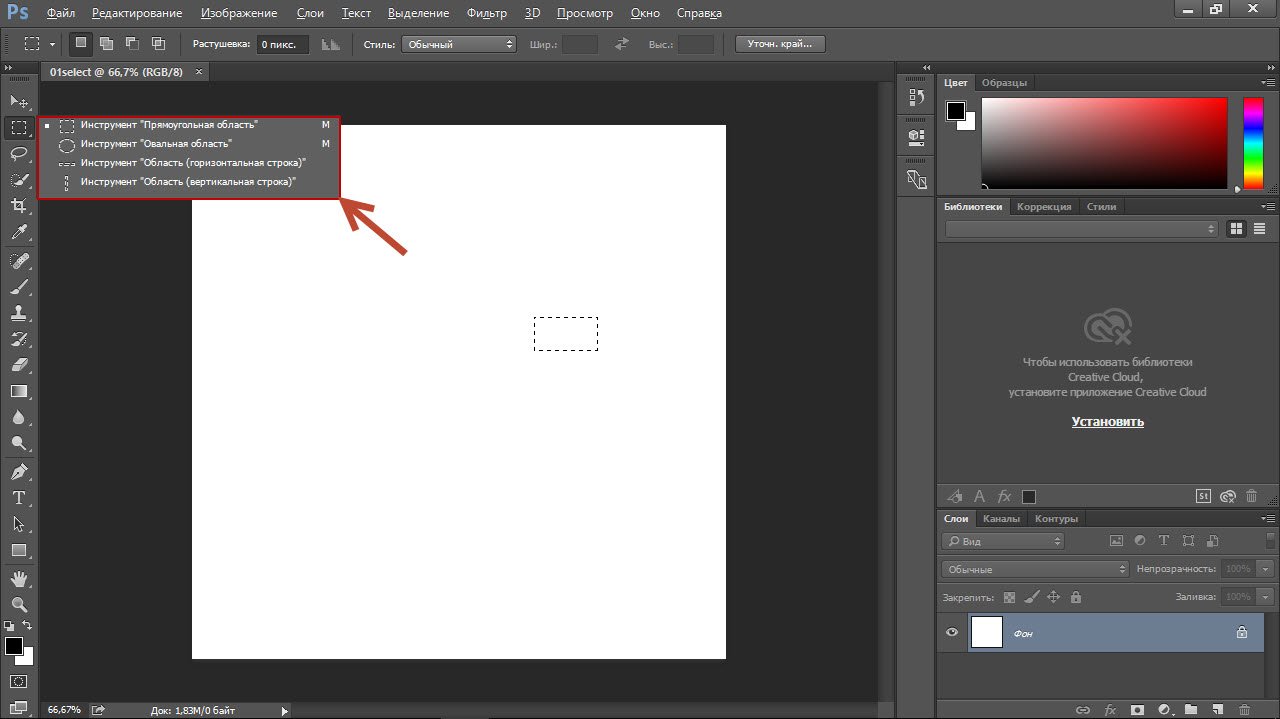Hide the Фон layer with eye icon
Viewport: 1280px width, 719px height.
click(952, 632)
